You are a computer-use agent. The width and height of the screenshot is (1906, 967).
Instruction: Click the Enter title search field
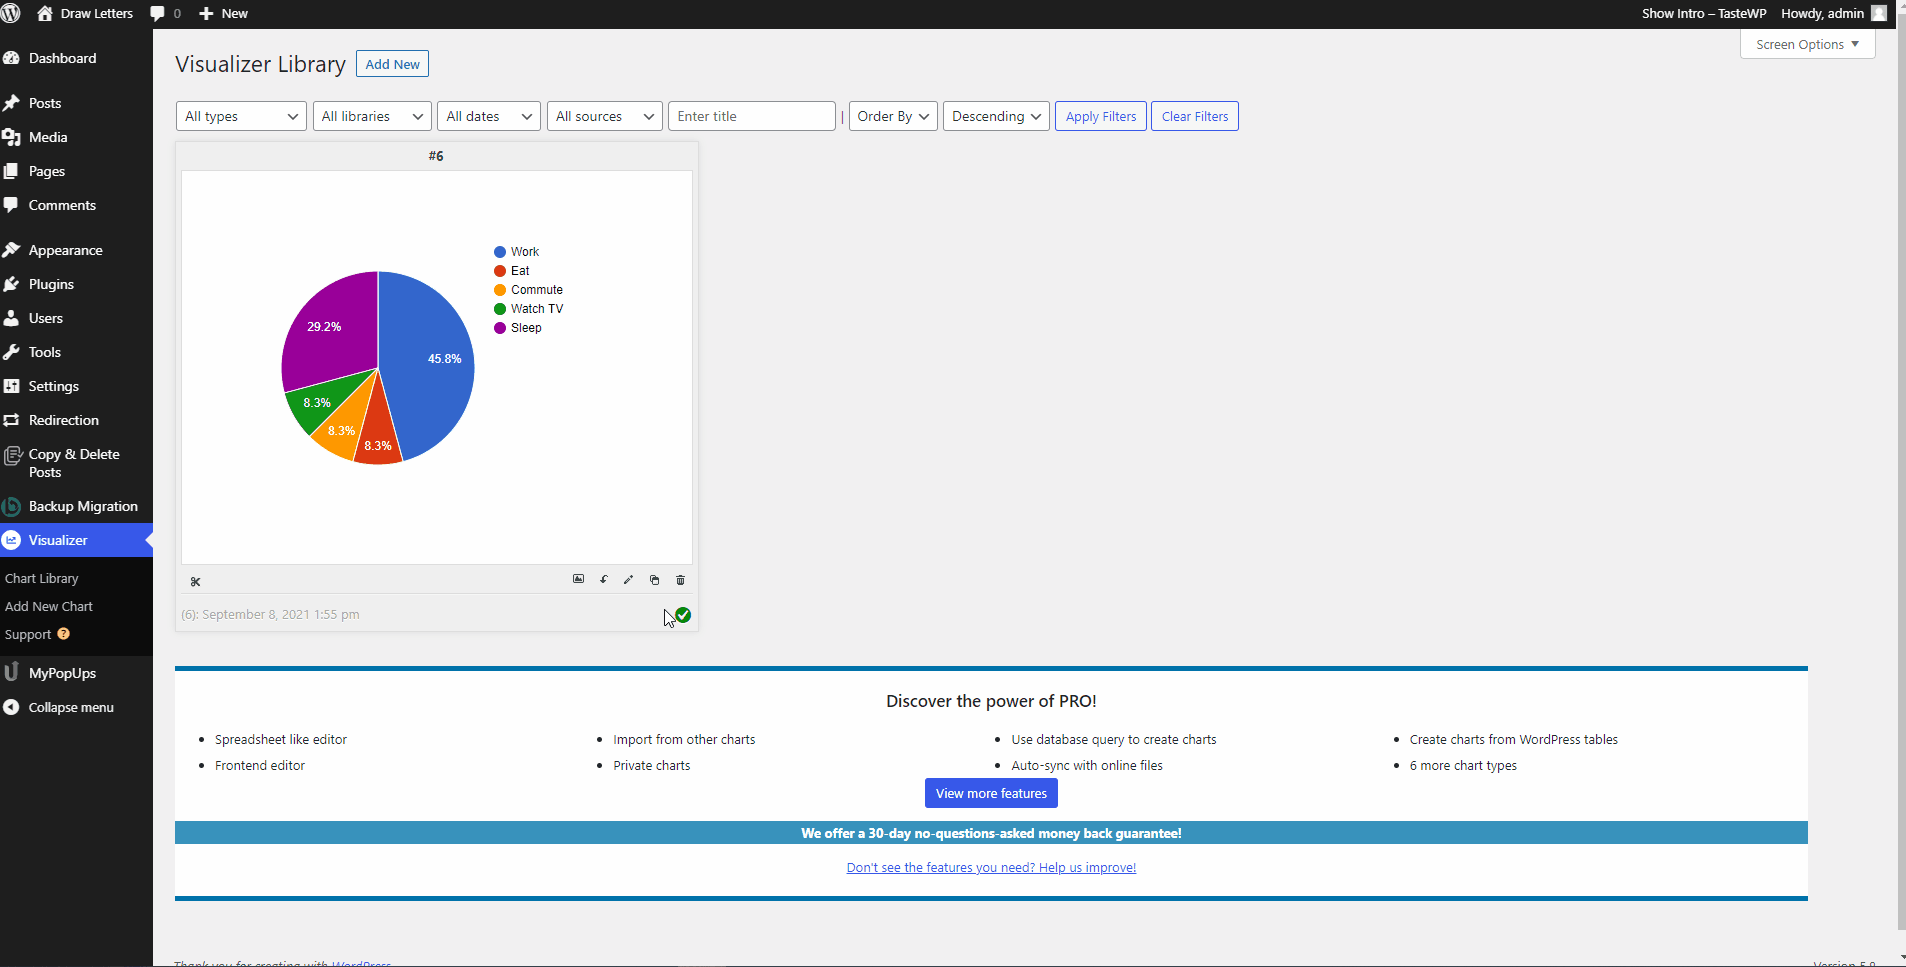(751, 116)
